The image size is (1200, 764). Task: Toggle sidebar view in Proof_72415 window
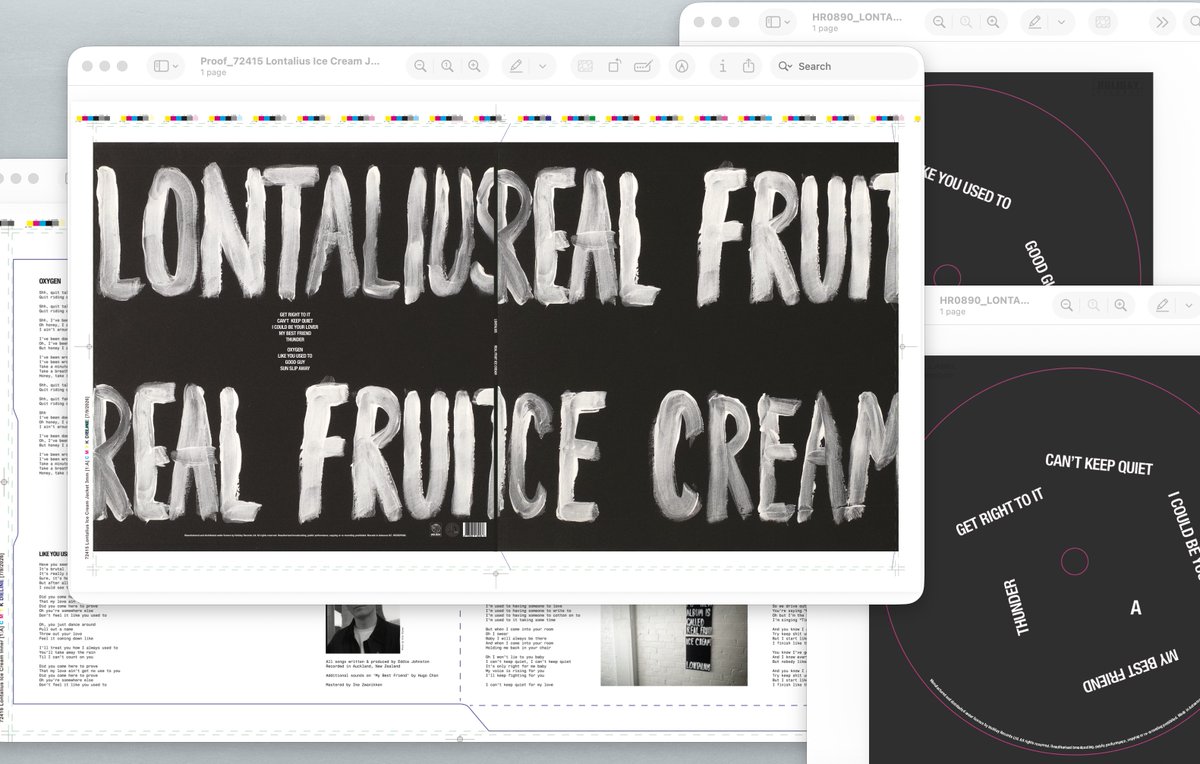(x=159, y=66)
